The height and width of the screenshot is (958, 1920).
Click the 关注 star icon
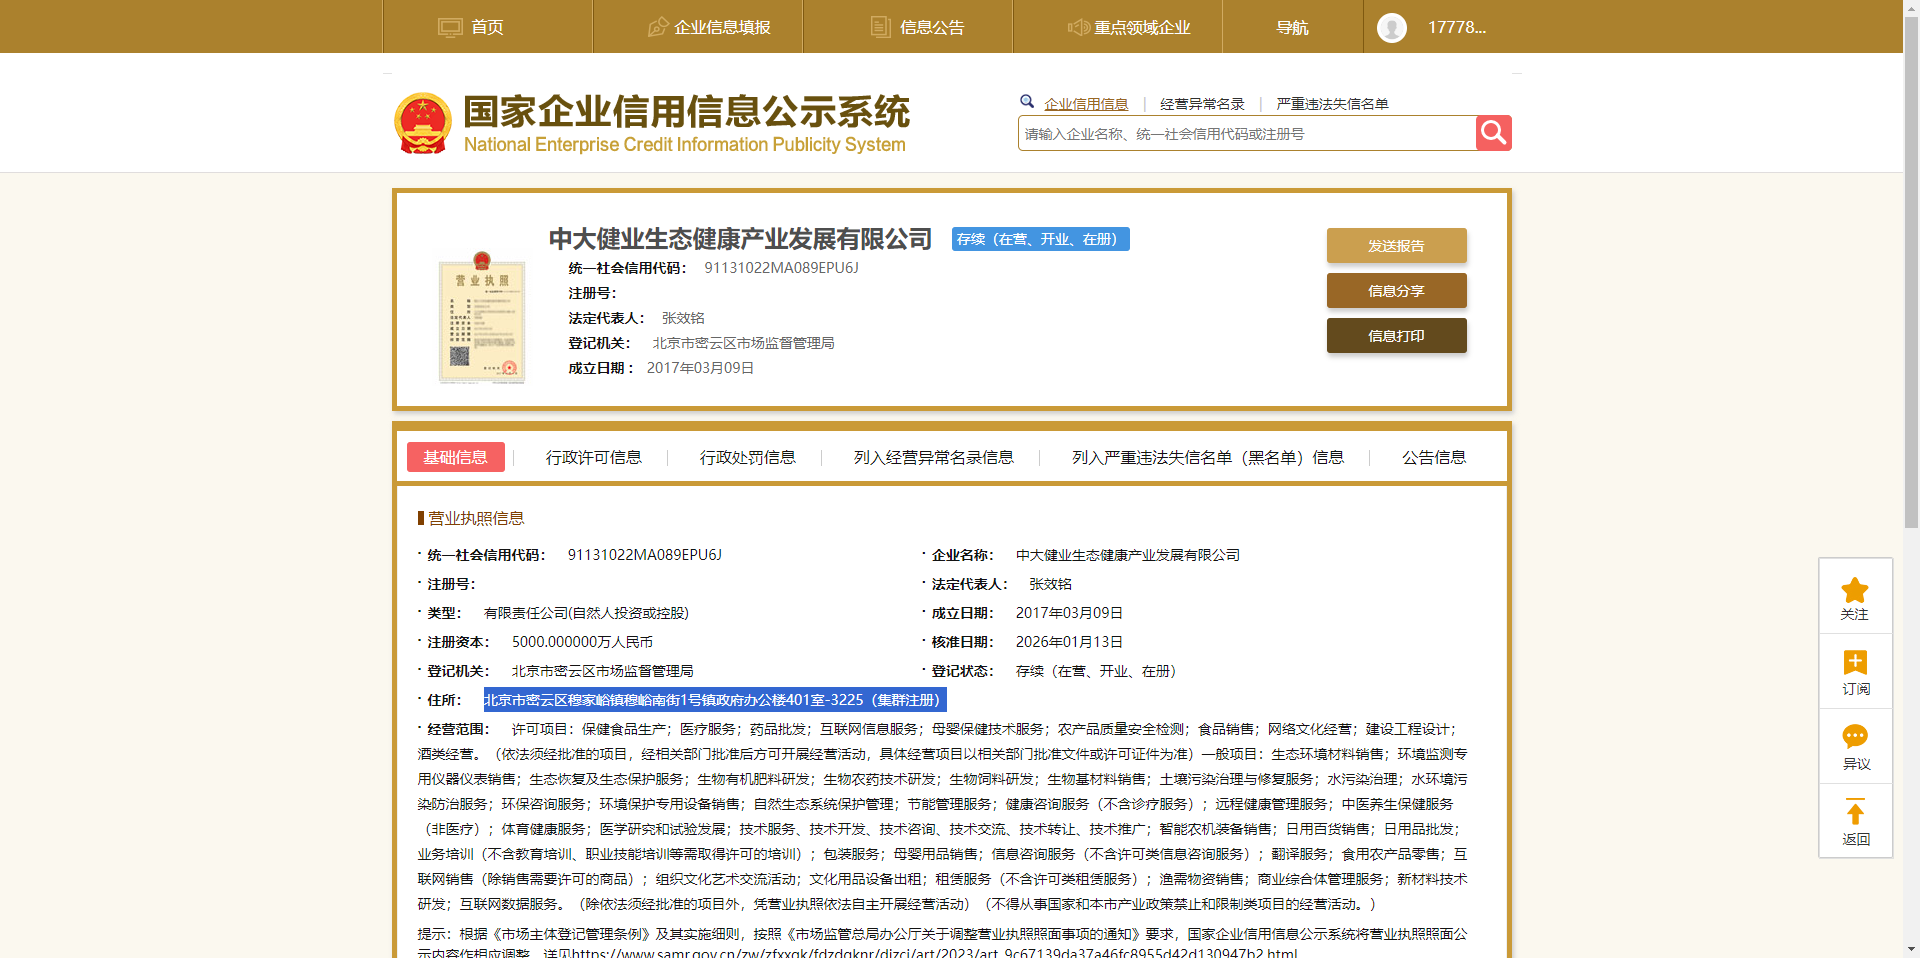[x=1855, y=589]
